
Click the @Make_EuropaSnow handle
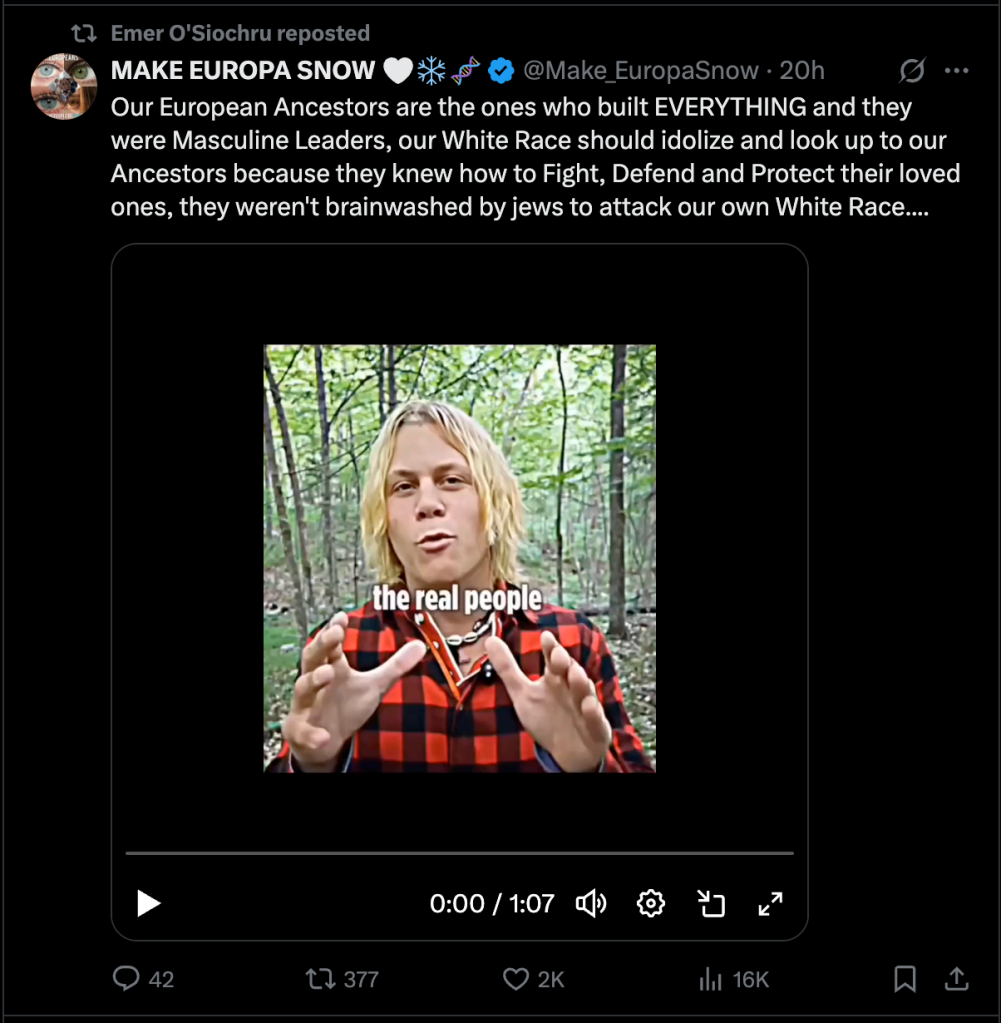pyautogui.click(x=641, y=70)
